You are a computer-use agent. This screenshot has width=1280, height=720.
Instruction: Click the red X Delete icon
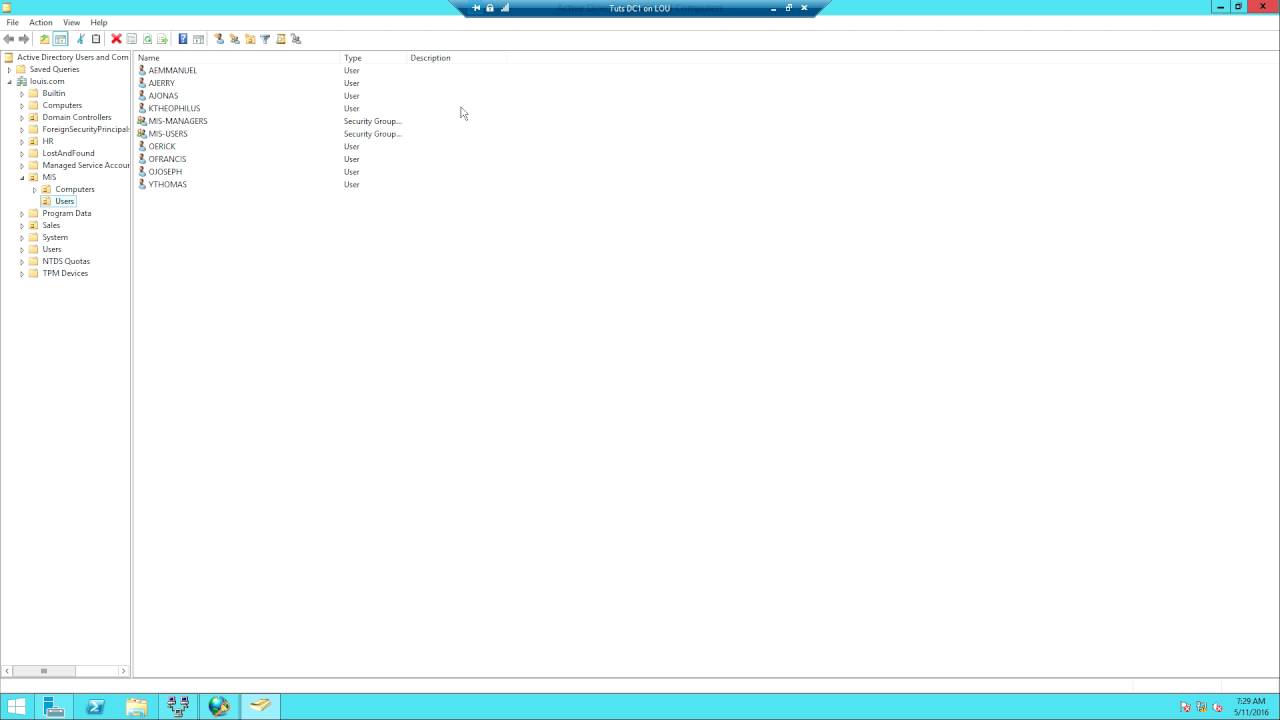116,39
